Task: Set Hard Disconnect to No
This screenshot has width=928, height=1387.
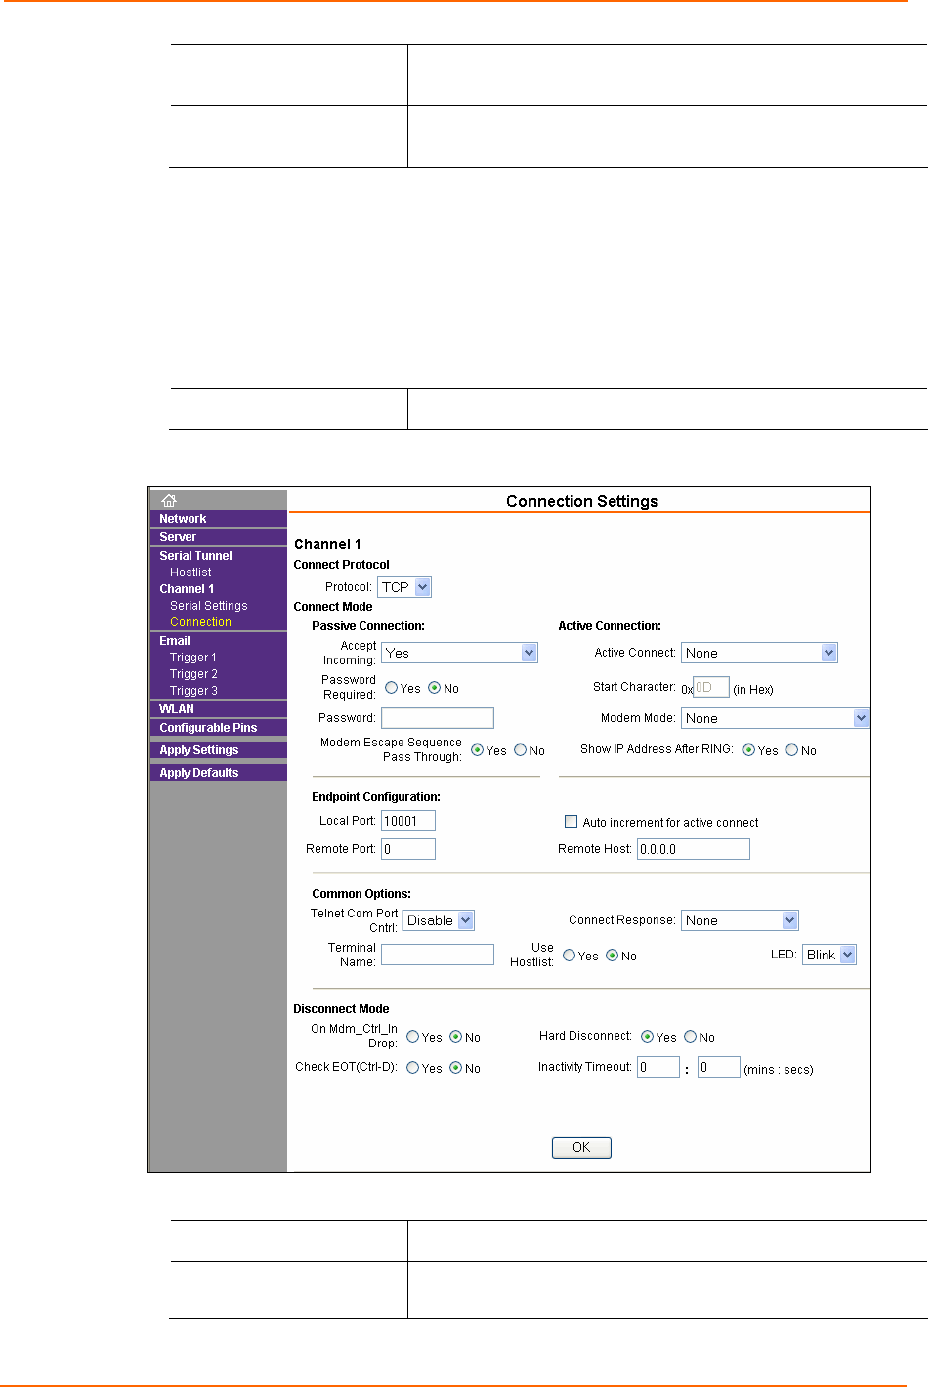Action: click(690, 1037)
